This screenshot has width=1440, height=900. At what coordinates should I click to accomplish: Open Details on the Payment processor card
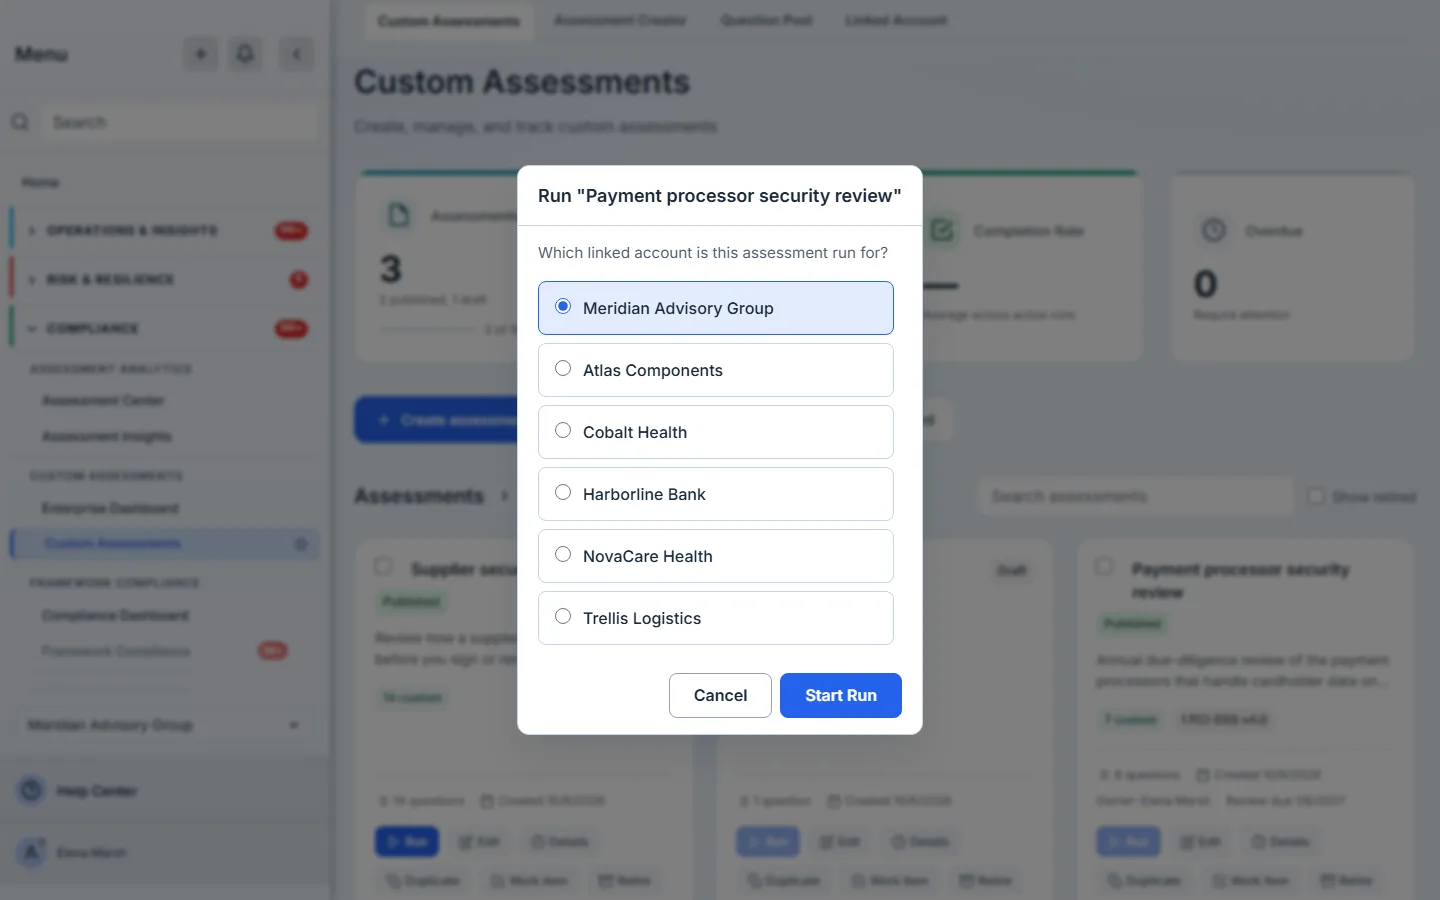[x=1283, y=841]
